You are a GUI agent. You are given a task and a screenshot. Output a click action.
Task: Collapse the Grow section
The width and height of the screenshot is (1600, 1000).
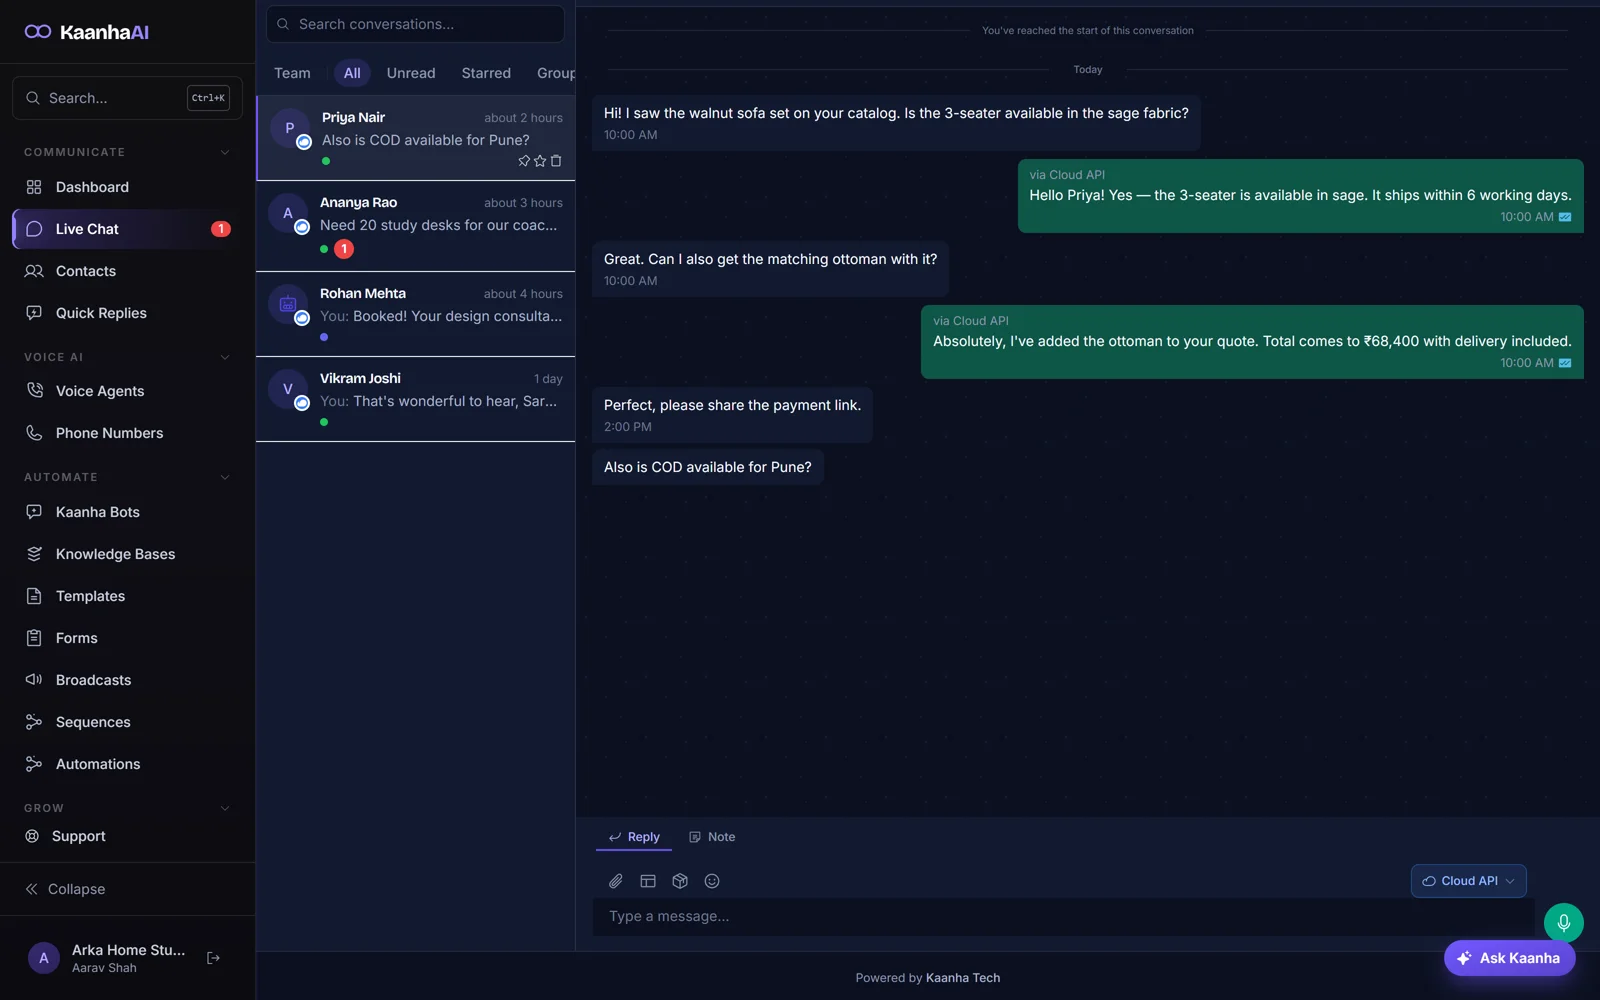pos(225,808)
